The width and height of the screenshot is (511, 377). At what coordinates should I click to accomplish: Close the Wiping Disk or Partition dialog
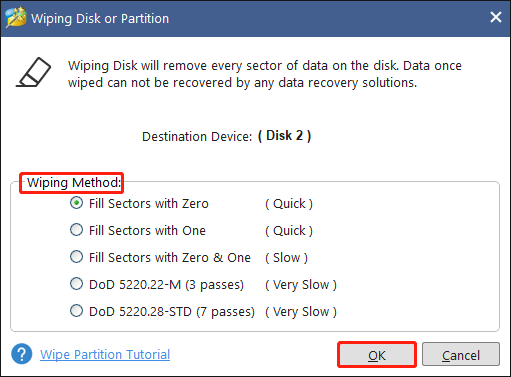(496, 17)
